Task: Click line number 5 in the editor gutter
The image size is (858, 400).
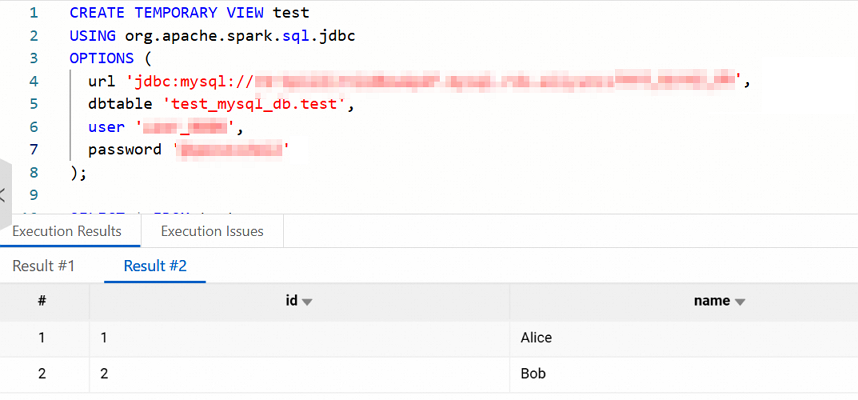Action: pos(34,104)
